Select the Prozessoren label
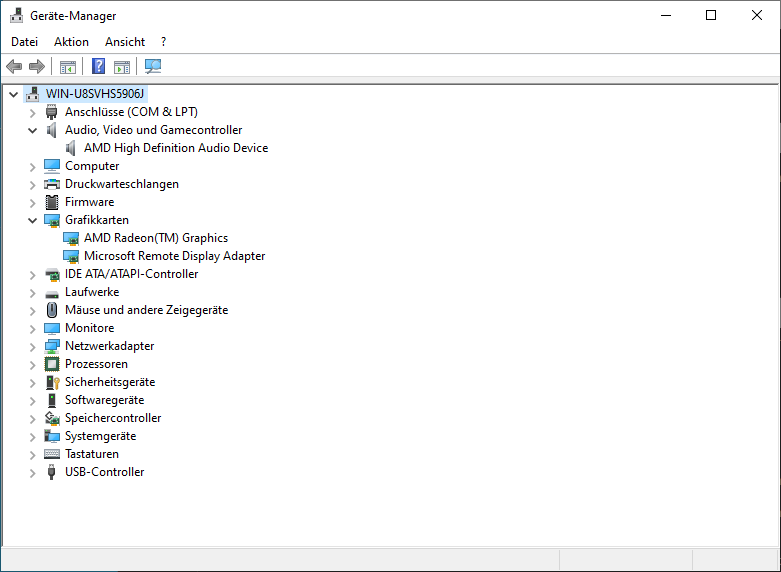This screenshot has height=572, width=781. click(x=96, y=364)
